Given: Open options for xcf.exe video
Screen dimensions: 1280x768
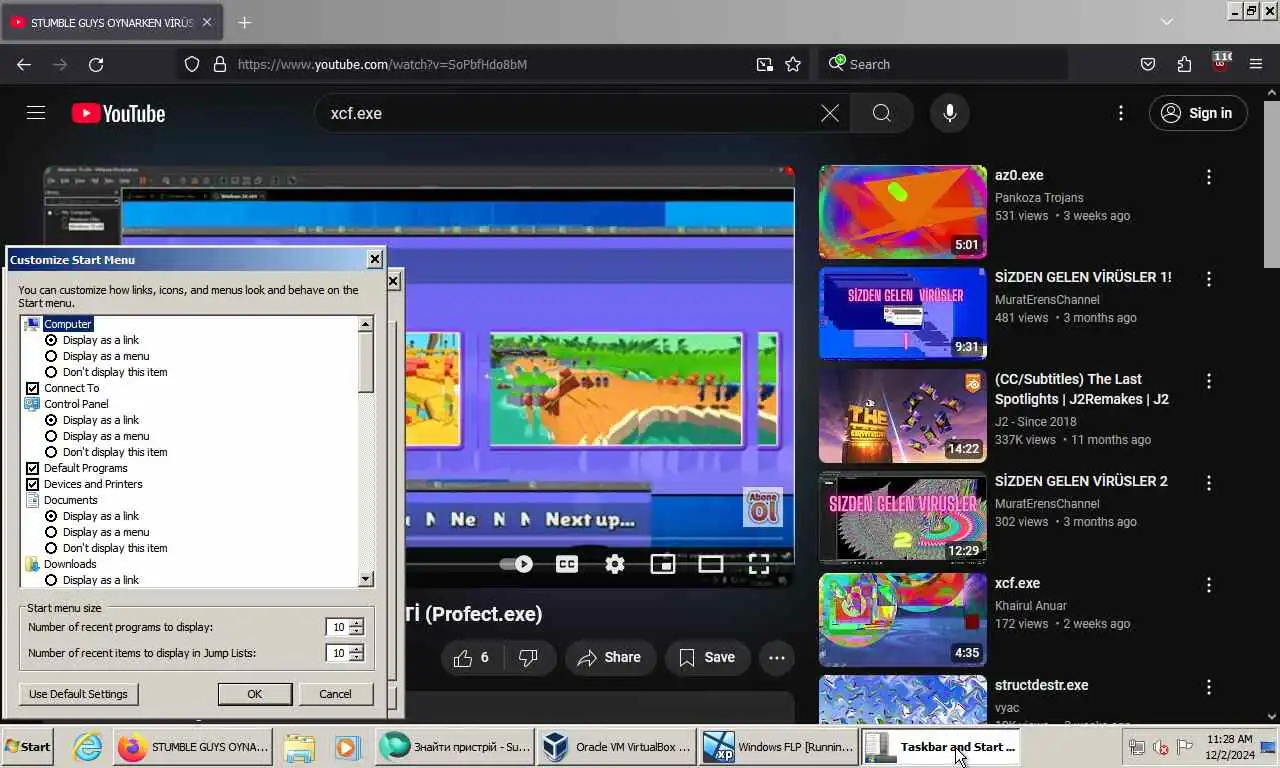Looking at the screenshot, I should coord(1209,585).
